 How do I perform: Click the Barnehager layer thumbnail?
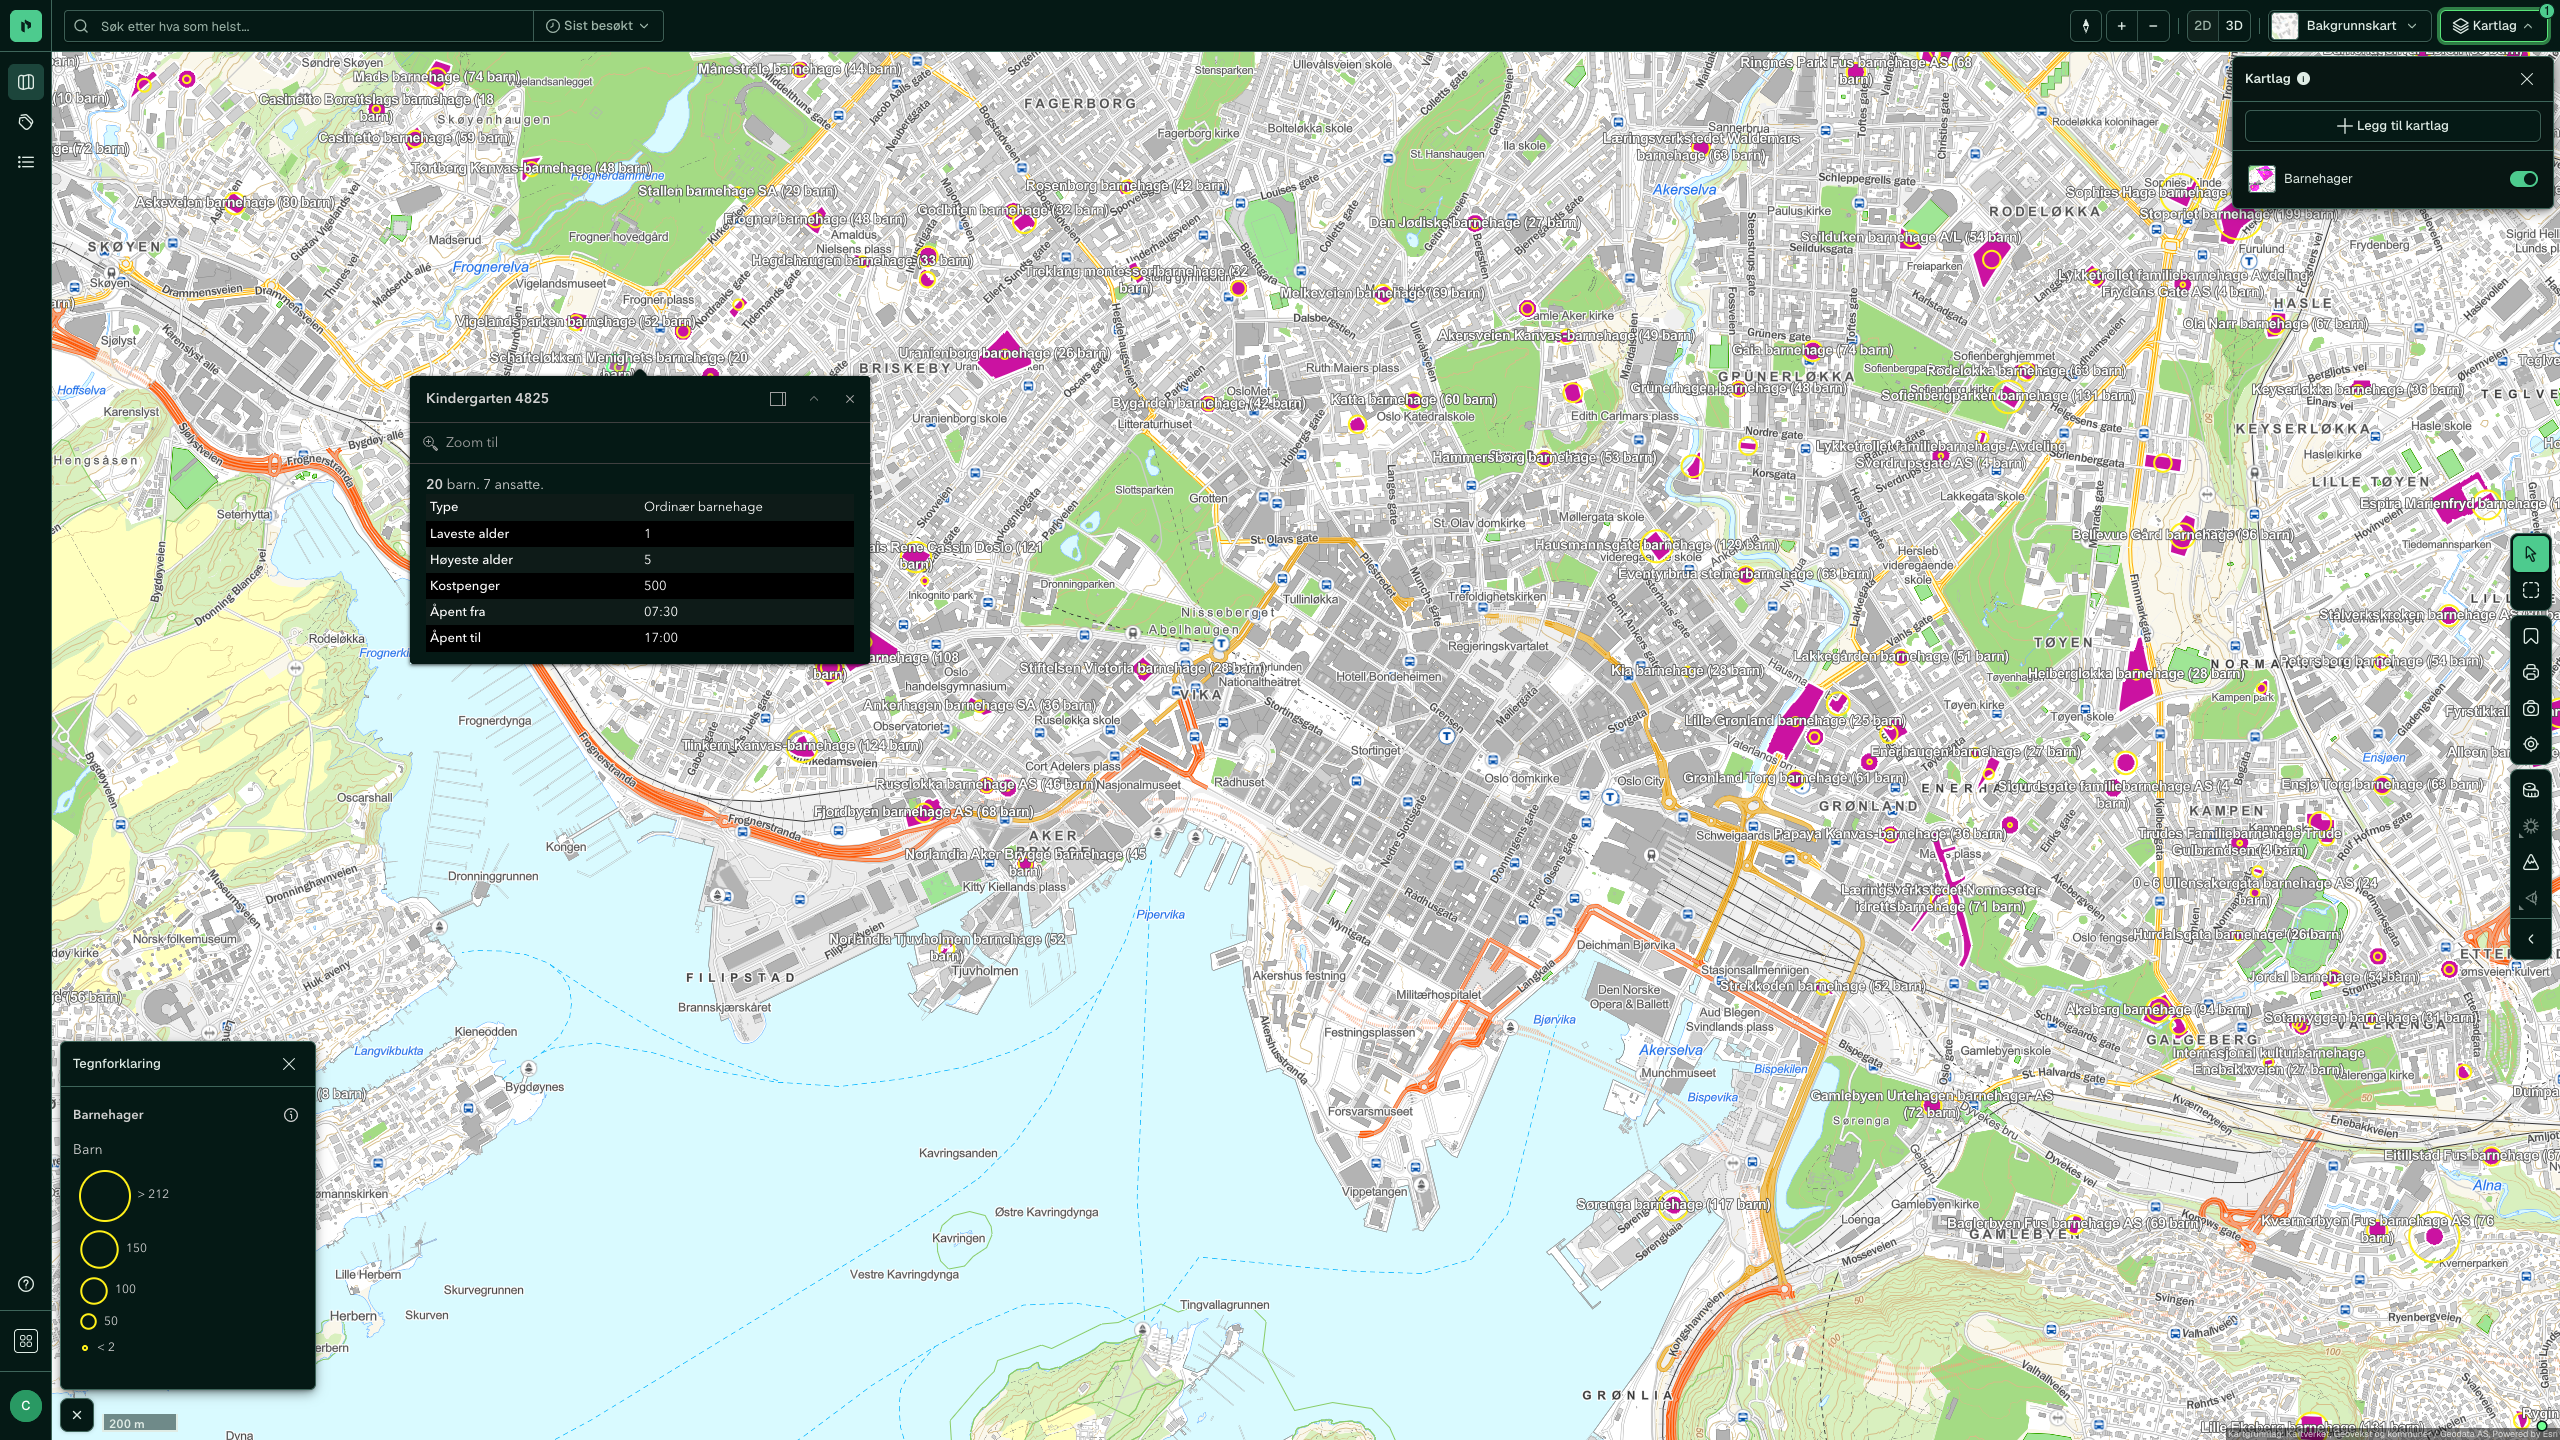point(2262,179)
